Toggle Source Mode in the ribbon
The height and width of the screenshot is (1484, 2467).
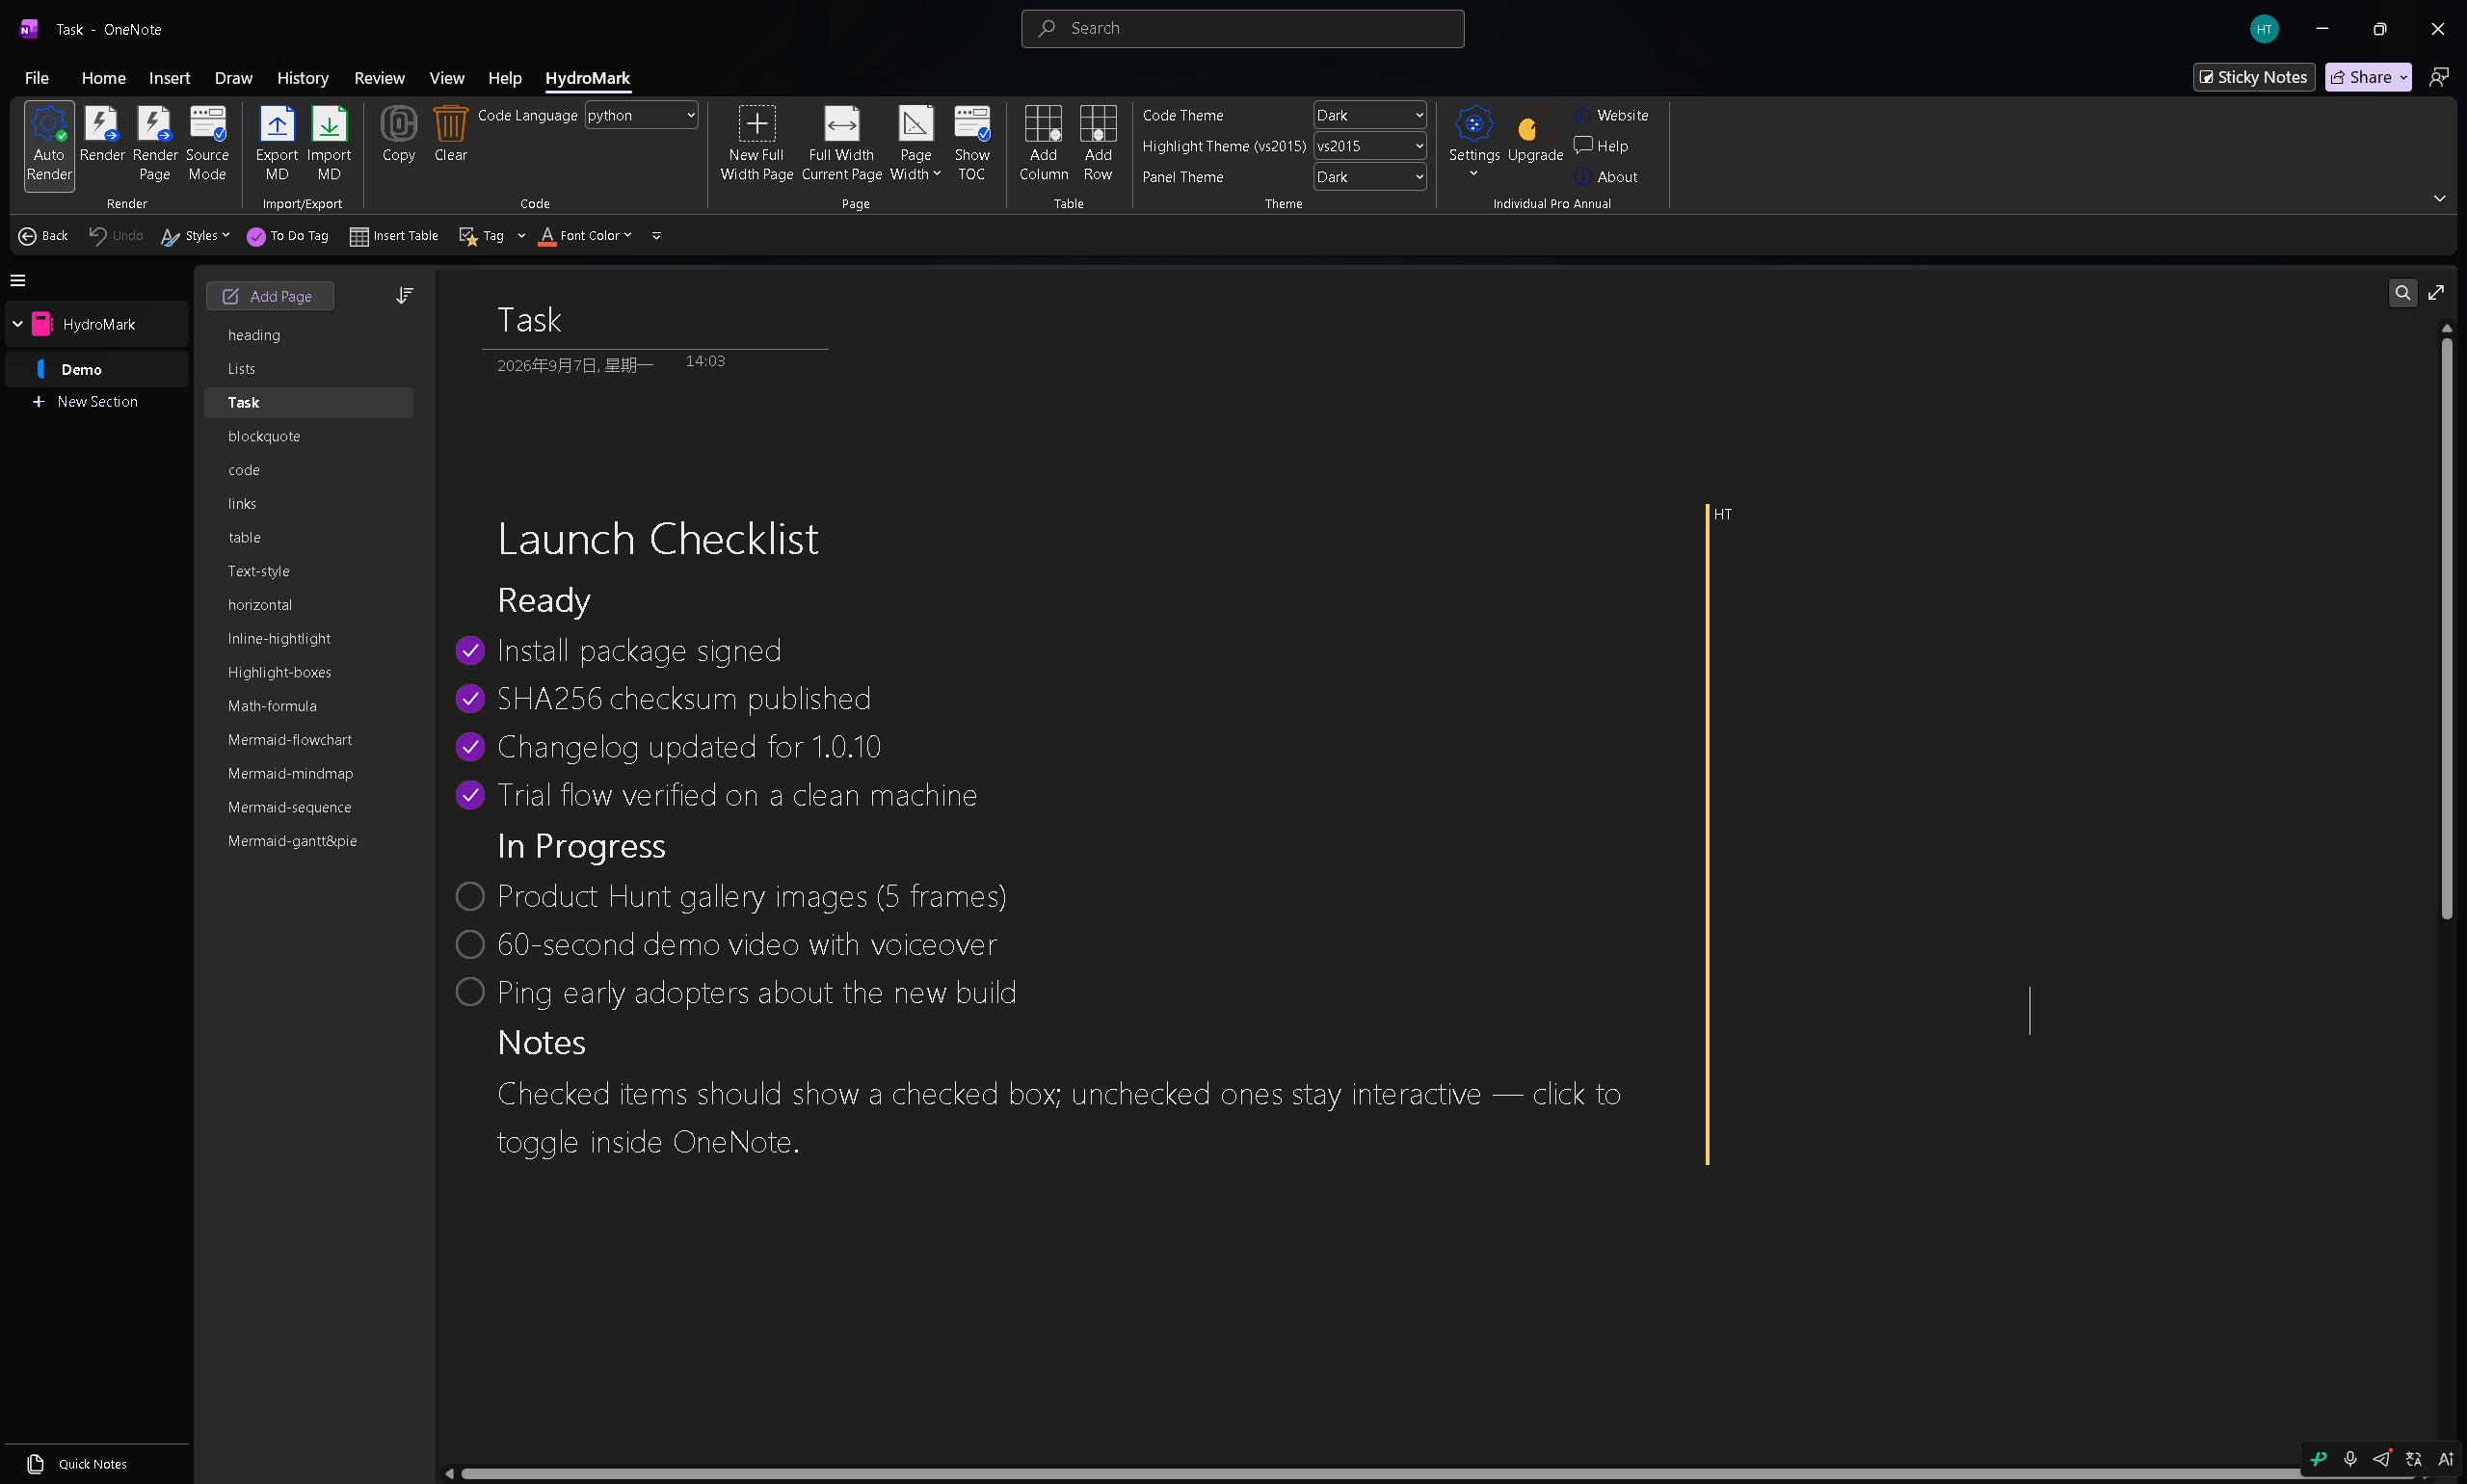click(207, 144)
